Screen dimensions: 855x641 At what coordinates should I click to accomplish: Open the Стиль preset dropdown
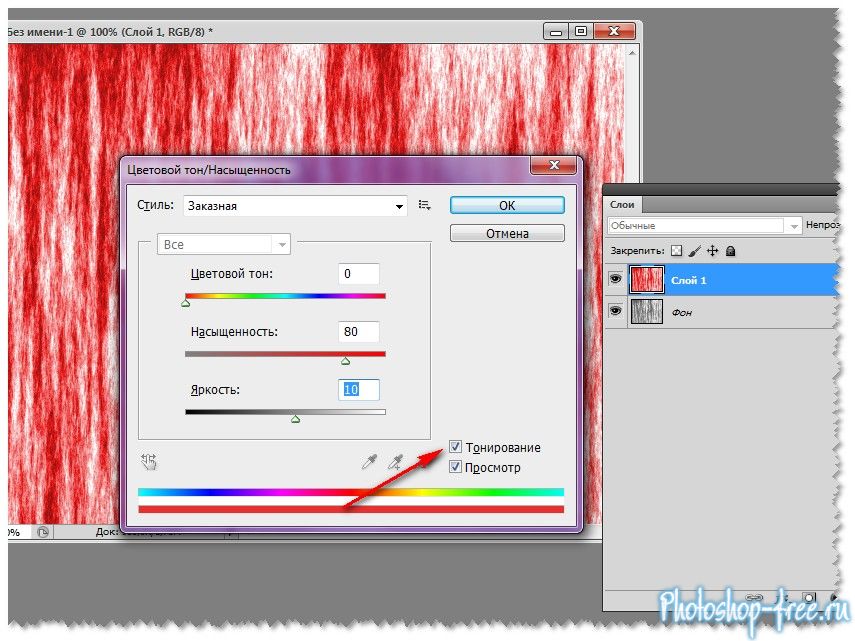pyautogui.click(x=295, y=206)
